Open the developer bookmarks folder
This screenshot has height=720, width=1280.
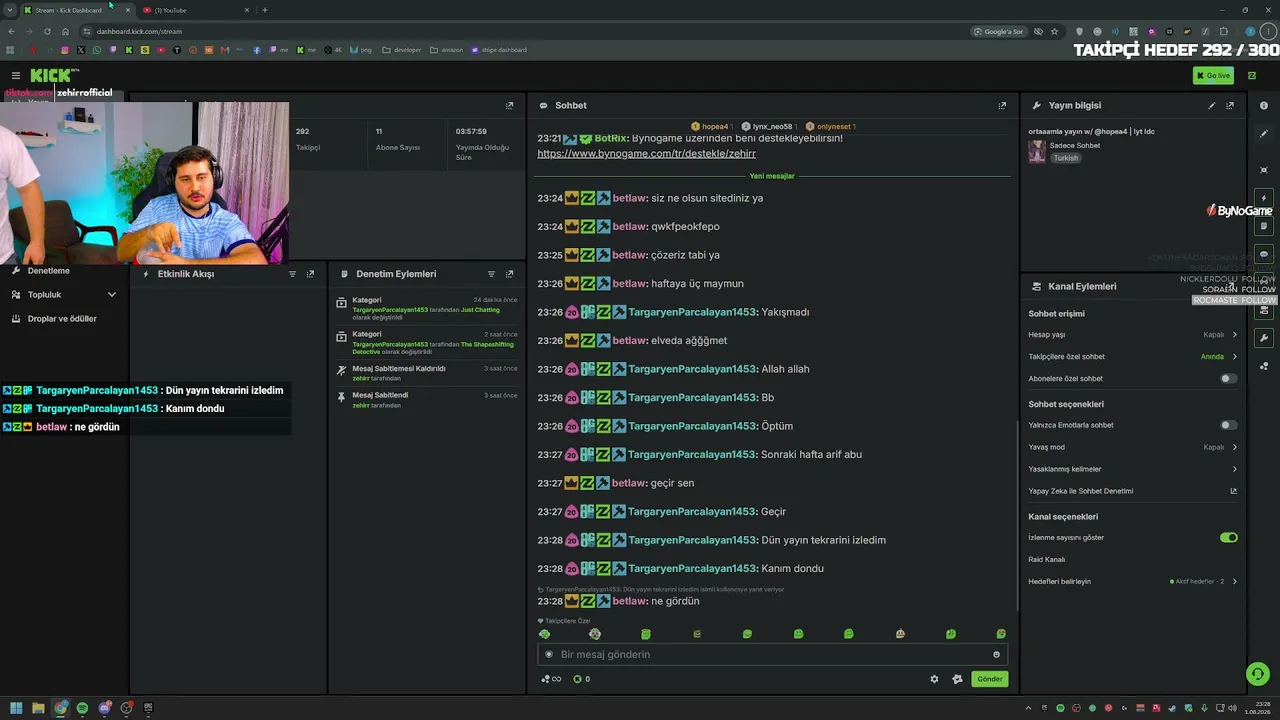[x=402, y=50]
